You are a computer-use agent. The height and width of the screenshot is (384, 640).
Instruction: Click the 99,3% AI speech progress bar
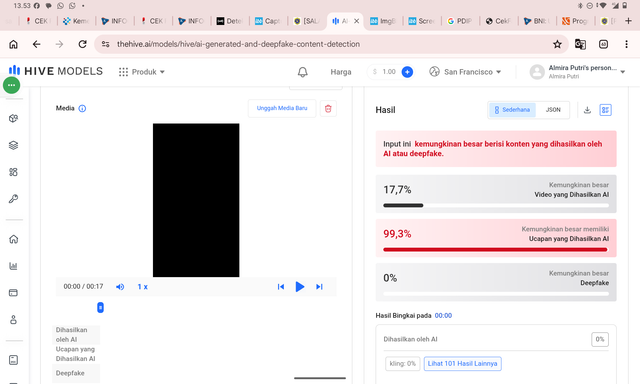coord(496,249)
